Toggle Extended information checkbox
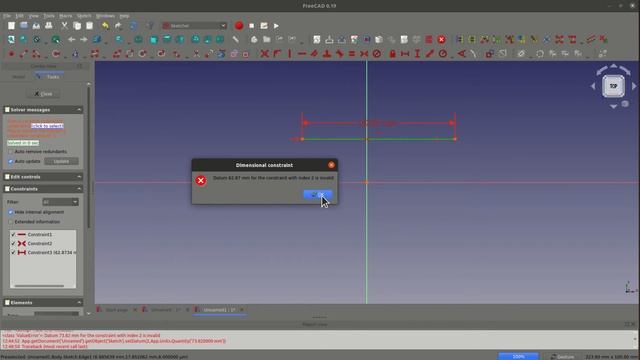 (11, 222)
